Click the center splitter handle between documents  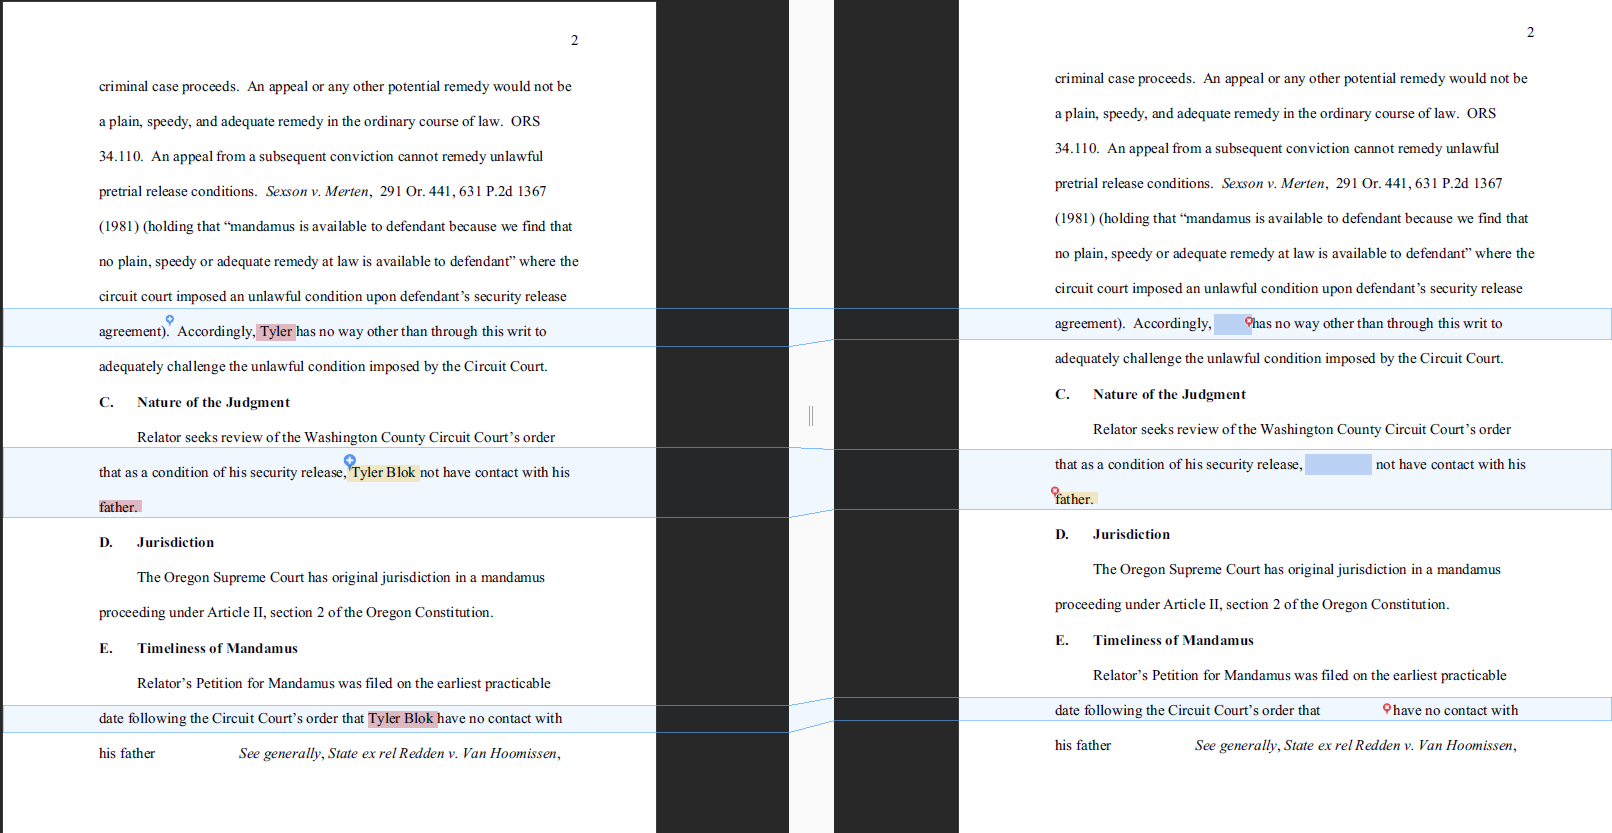[x=811, y=415]
